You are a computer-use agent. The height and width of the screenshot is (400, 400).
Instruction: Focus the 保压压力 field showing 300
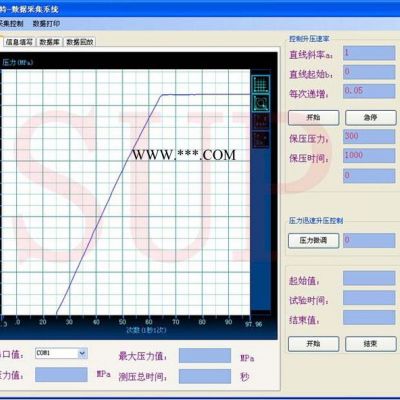click(369, 137)
